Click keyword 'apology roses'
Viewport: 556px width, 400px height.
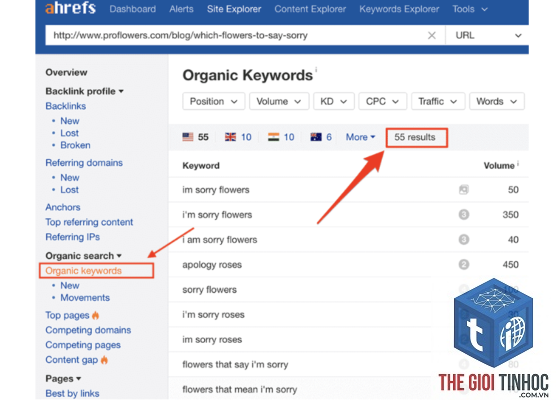212,265
